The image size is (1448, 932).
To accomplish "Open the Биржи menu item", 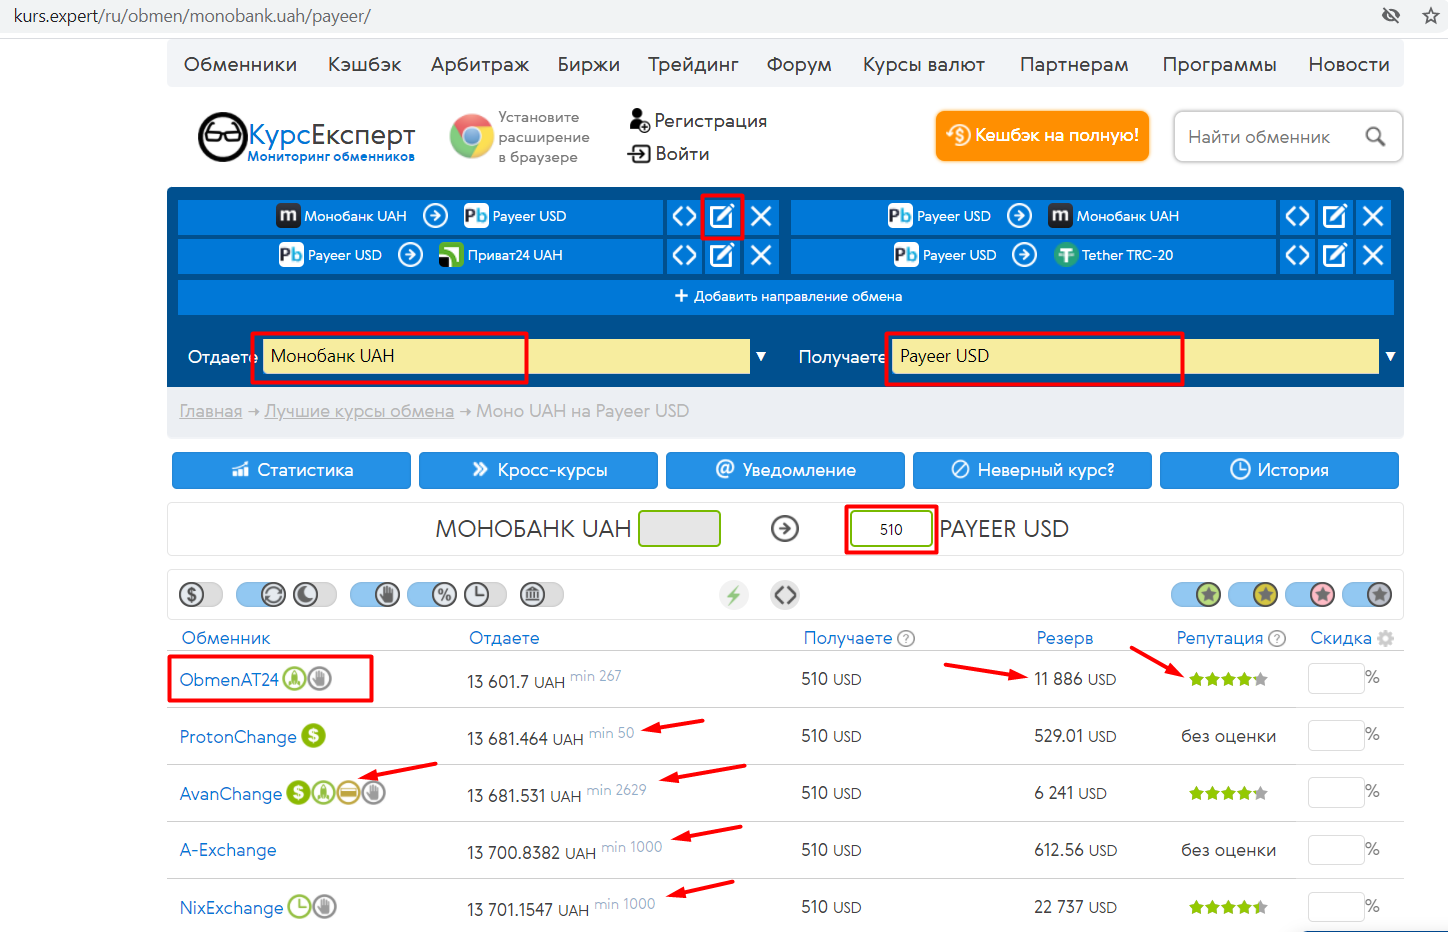I will pyautogui.click(x=589, y=64).
